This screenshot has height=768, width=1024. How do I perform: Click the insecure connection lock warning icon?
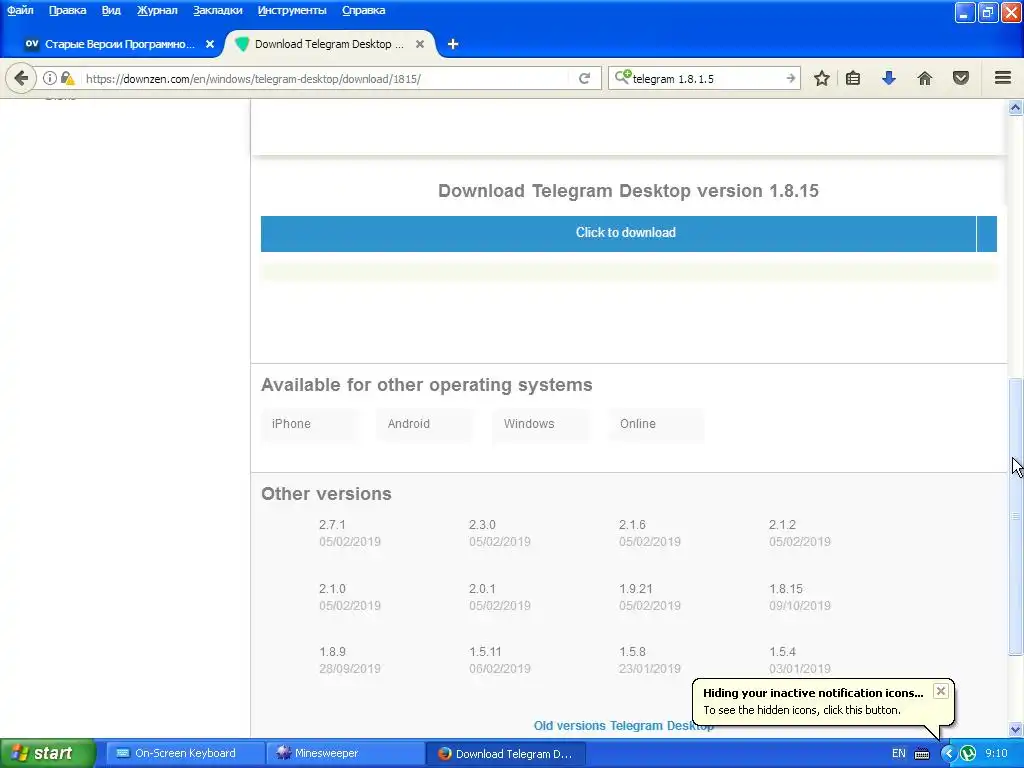pyautogui.click(x=67, y=78)
